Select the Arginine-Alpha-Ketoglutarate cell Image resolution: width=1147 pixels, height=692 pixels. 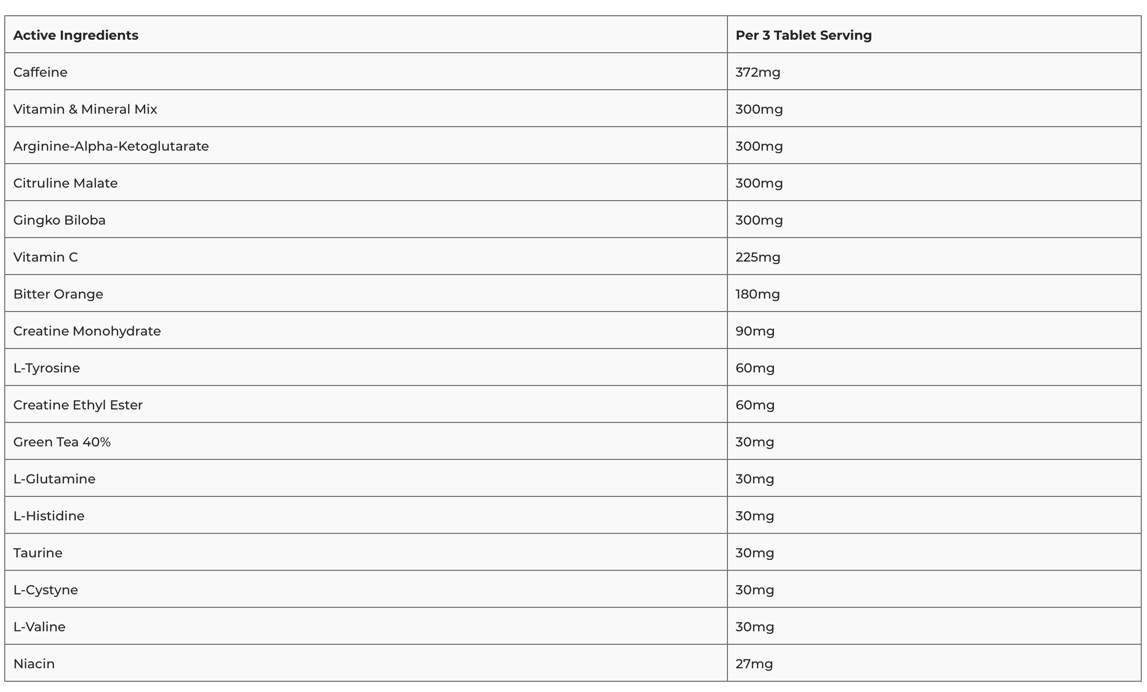pyautogui.click(x=366, y=146)
